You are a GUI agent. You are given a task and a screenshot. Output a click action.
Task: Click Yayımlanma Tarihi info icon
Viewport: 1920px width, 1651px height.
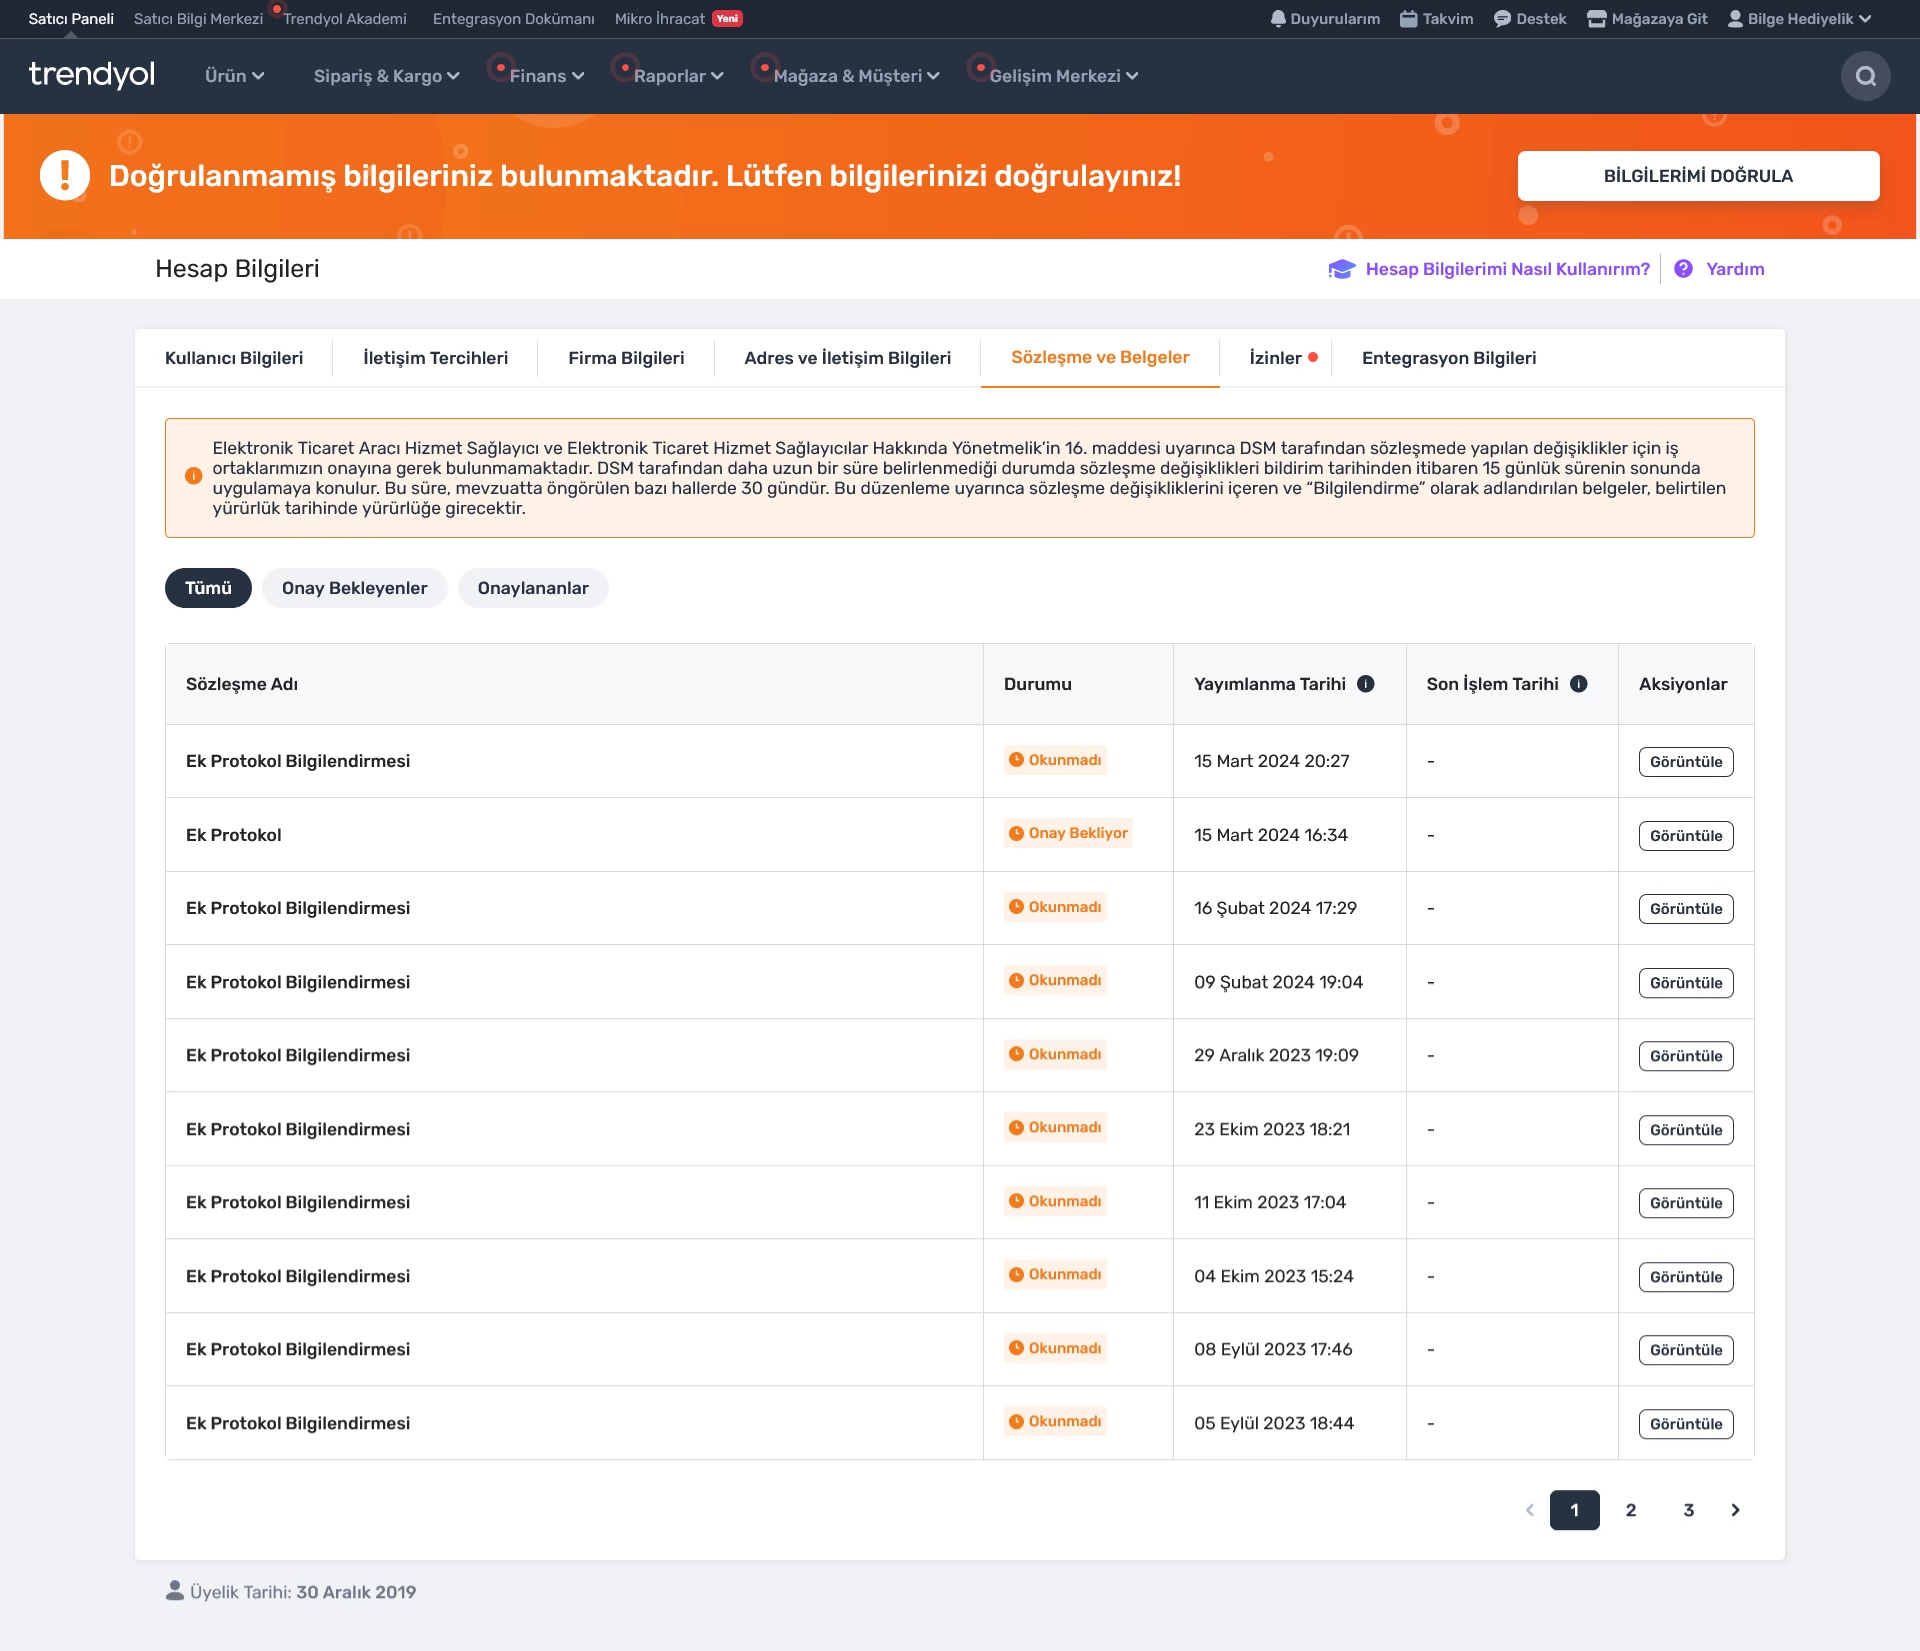click(x=1365, y=684)
